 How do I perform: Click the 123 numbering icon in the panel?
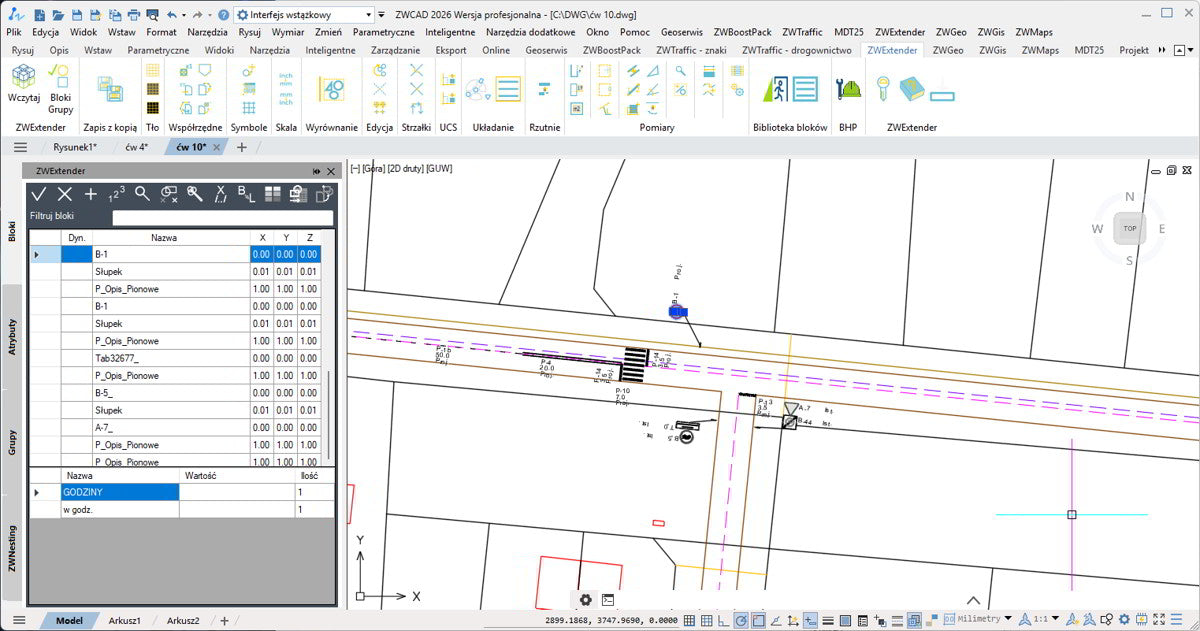point(116,194)
